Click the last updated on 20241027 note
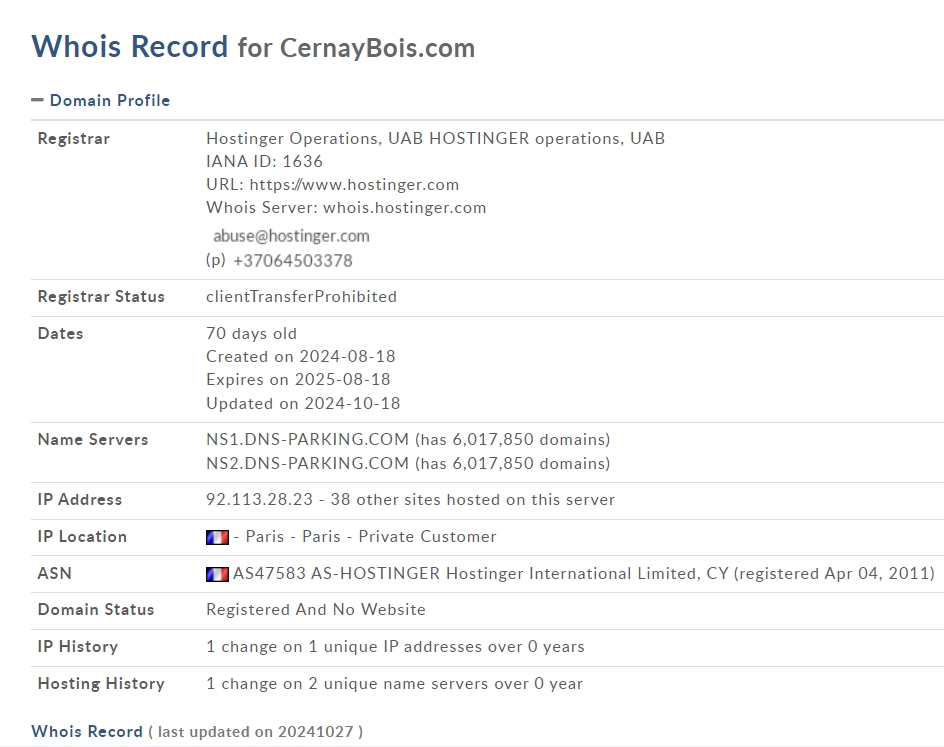This screenshot has height=747, width=944. click(256, 732)
